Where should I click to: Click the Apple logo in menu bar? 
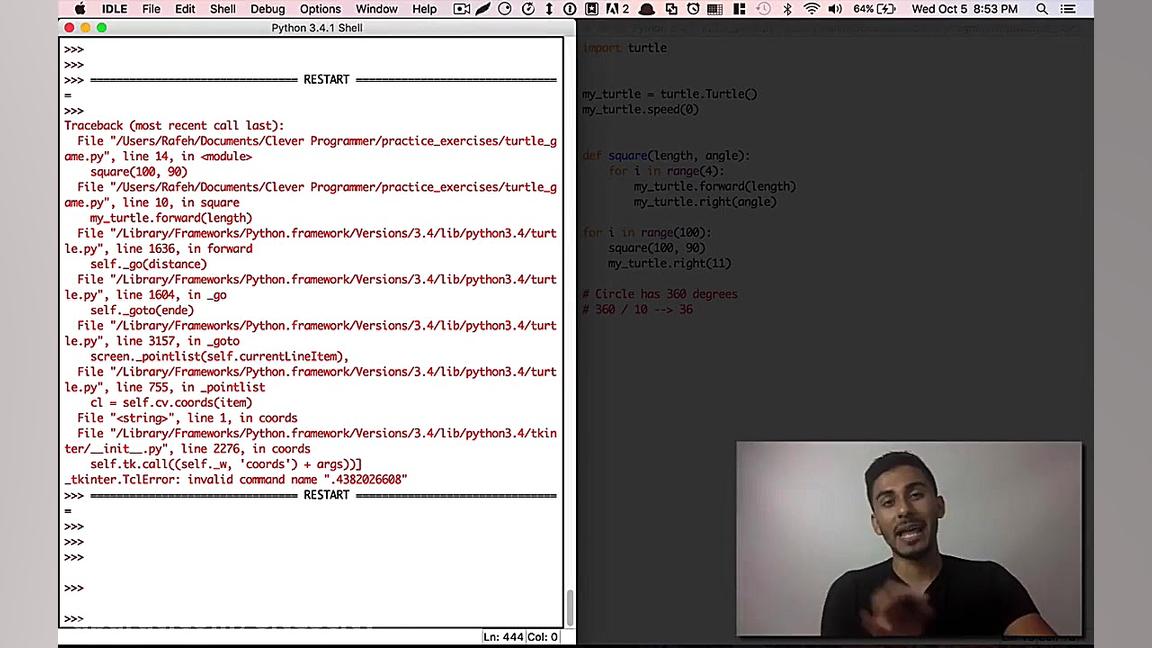pos(79,9)
